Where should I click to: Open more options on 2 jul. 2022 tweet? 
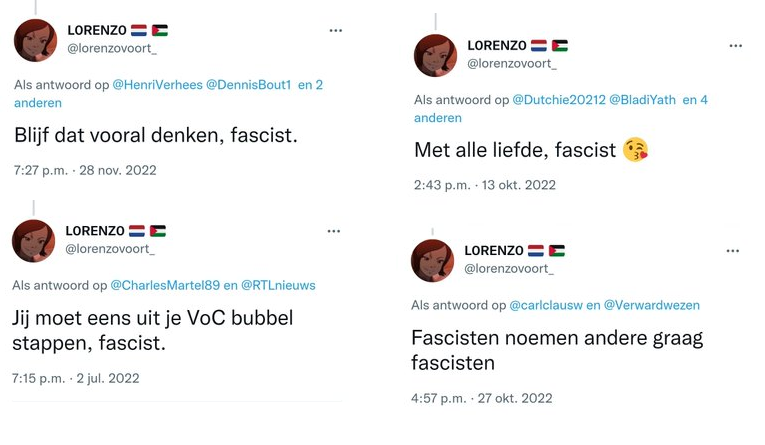coord(334,231)
